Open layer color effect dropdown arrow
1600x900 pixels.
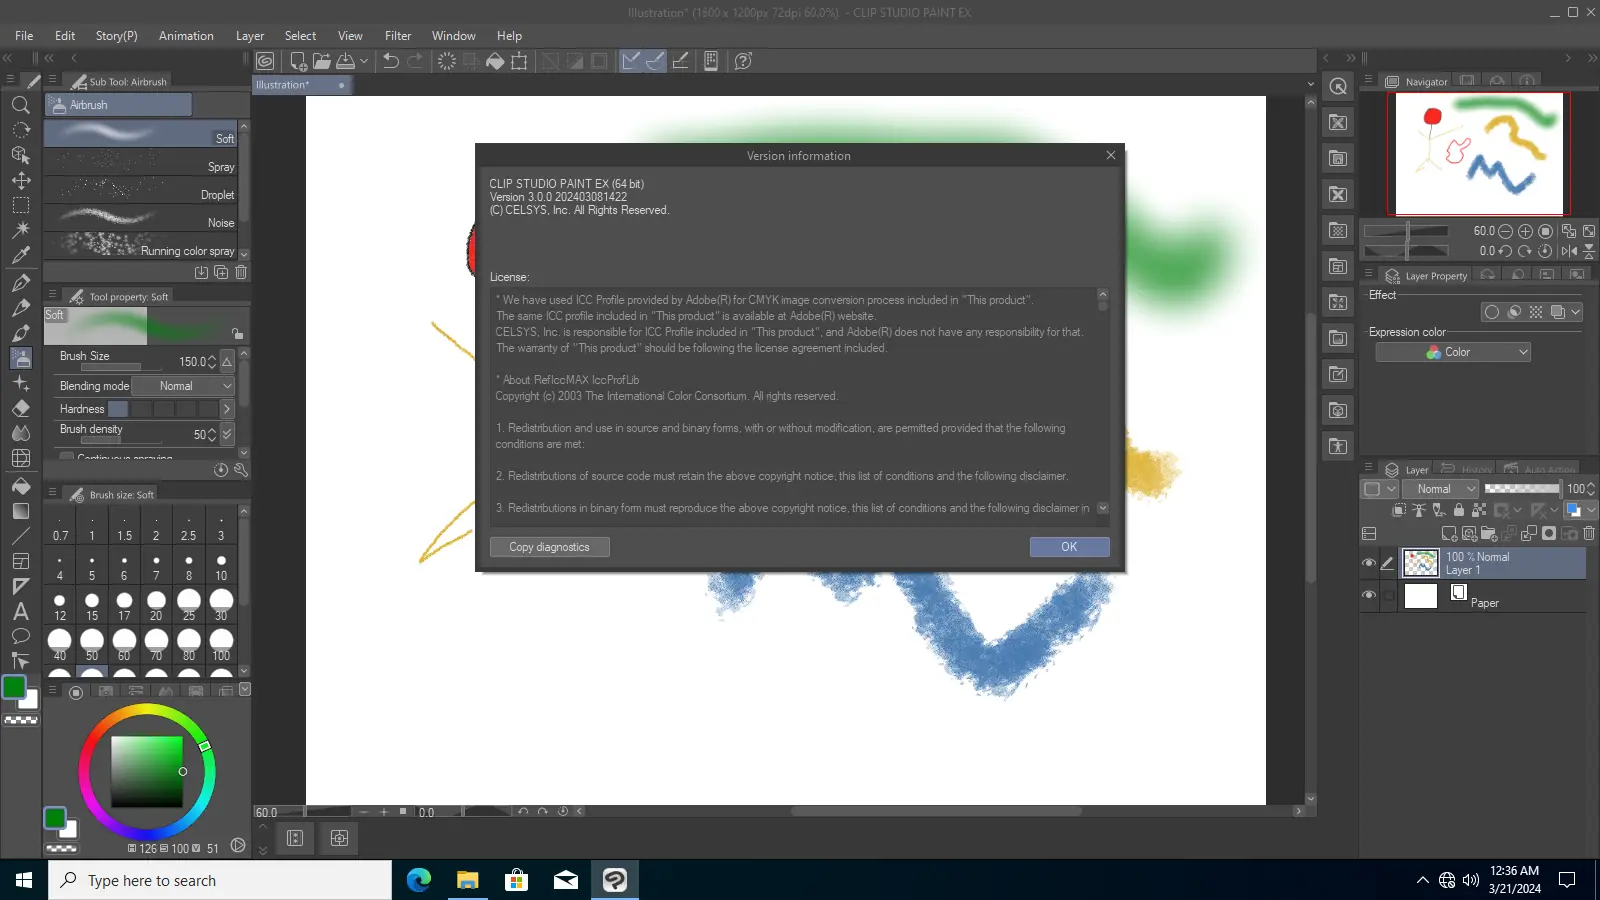(x=1576, y=312)
